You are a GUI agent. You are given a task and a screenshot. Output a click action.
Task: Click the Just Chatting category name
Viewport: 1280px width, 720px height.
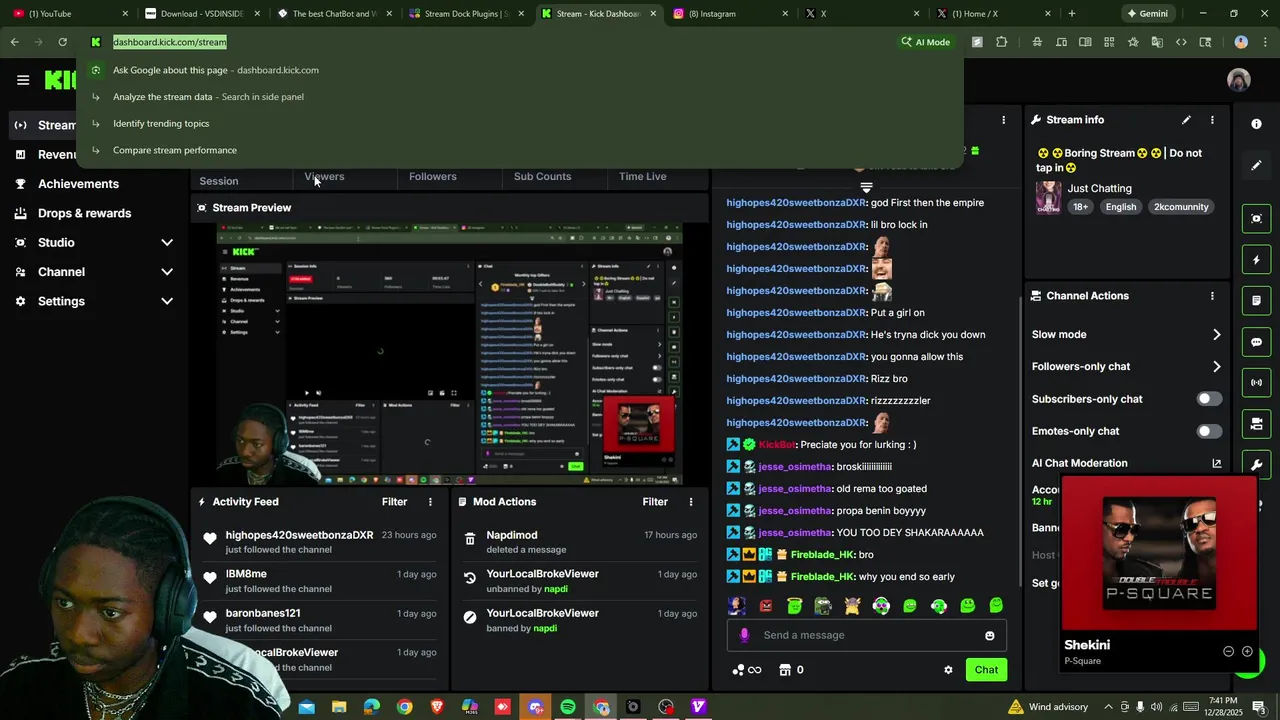(1099, 189)
